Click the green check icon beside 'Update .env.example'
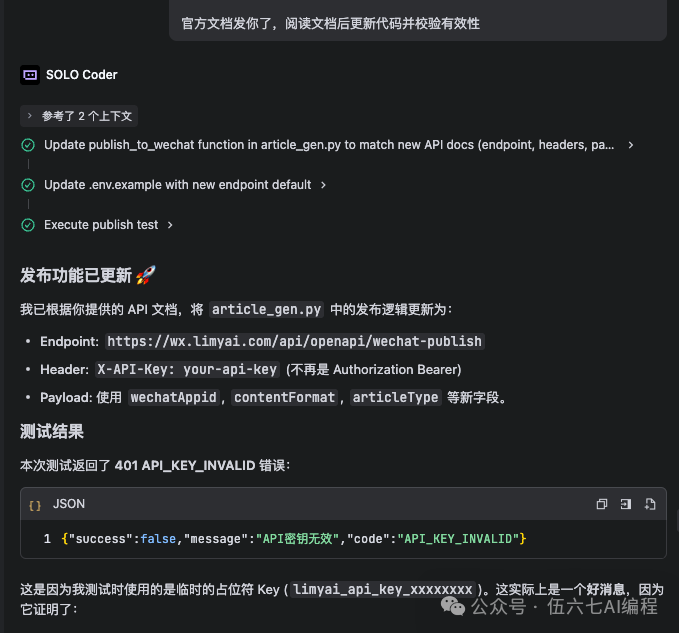 [x=28, y=185]
